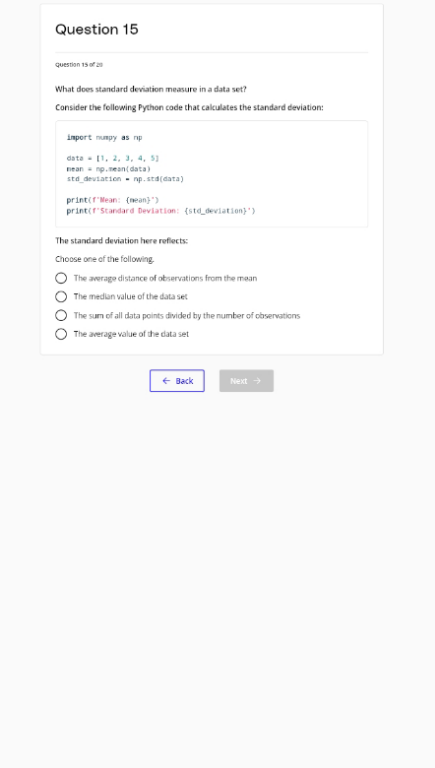The image size is (435, 768).
Task: Click the print Standard Deviation code line
Action: (x=161, y=211)
